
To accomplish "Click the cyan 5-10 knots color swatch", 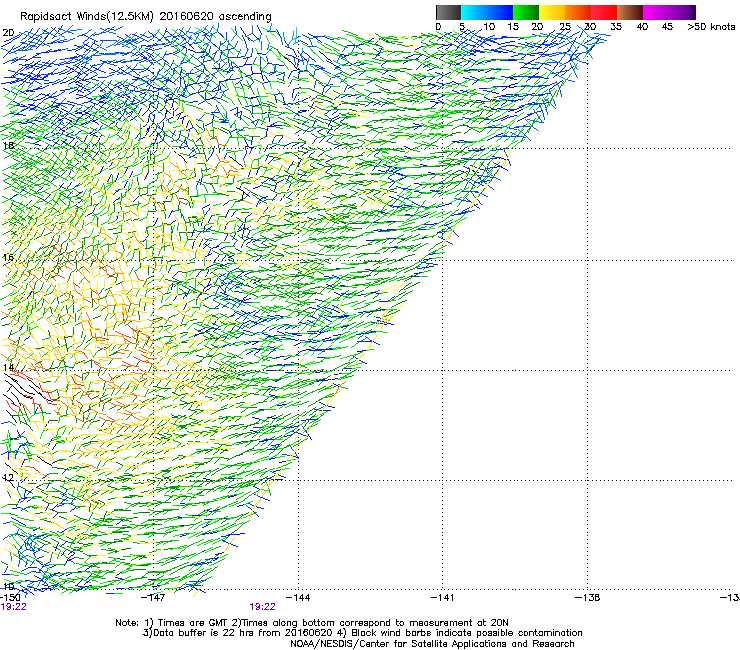I will 474,12.
